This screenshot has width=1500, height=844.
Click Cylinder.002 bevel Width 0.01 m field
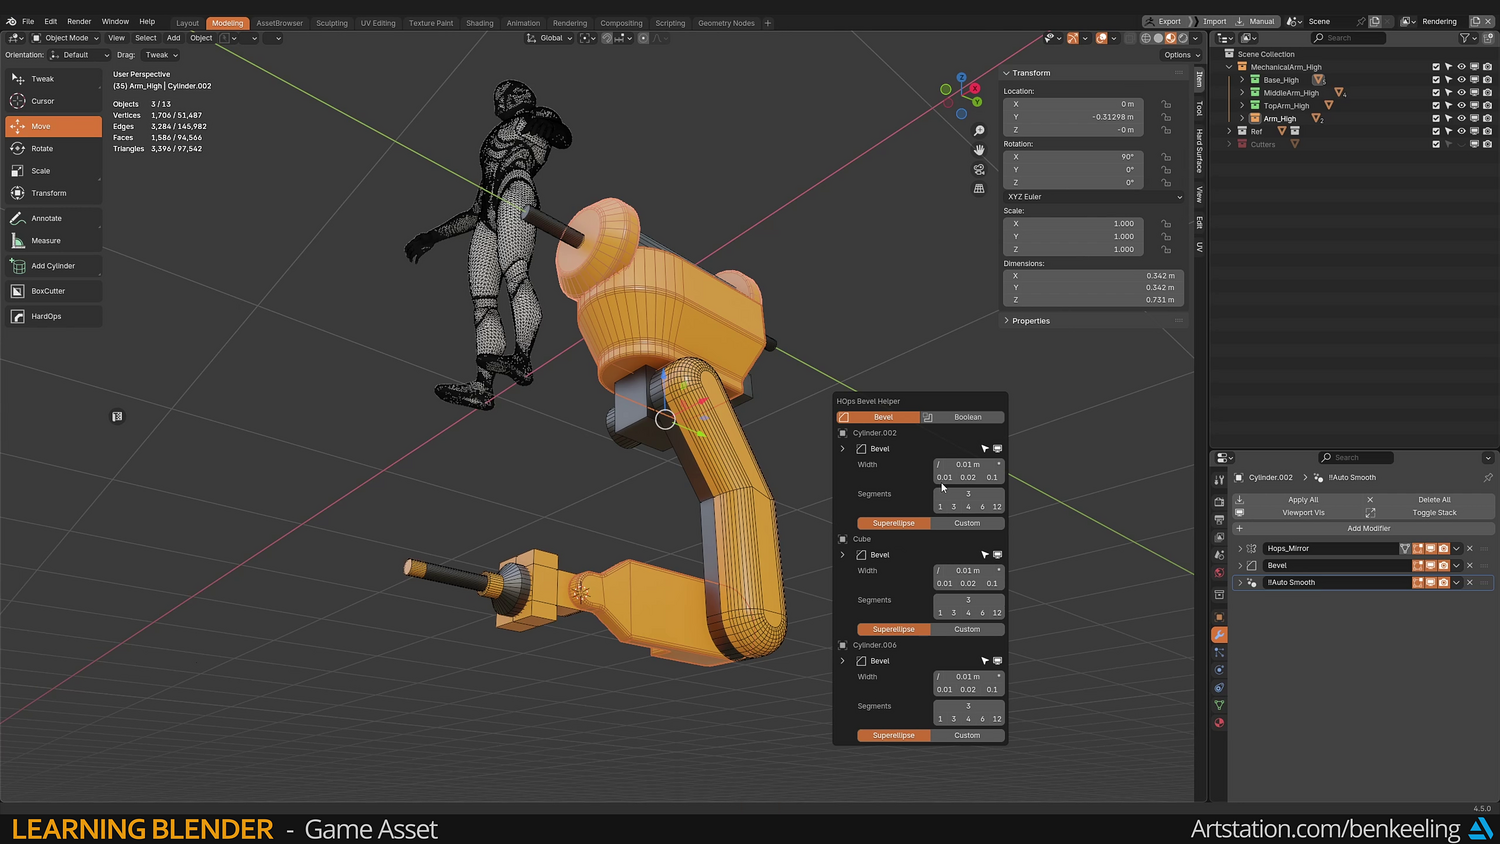968,464
